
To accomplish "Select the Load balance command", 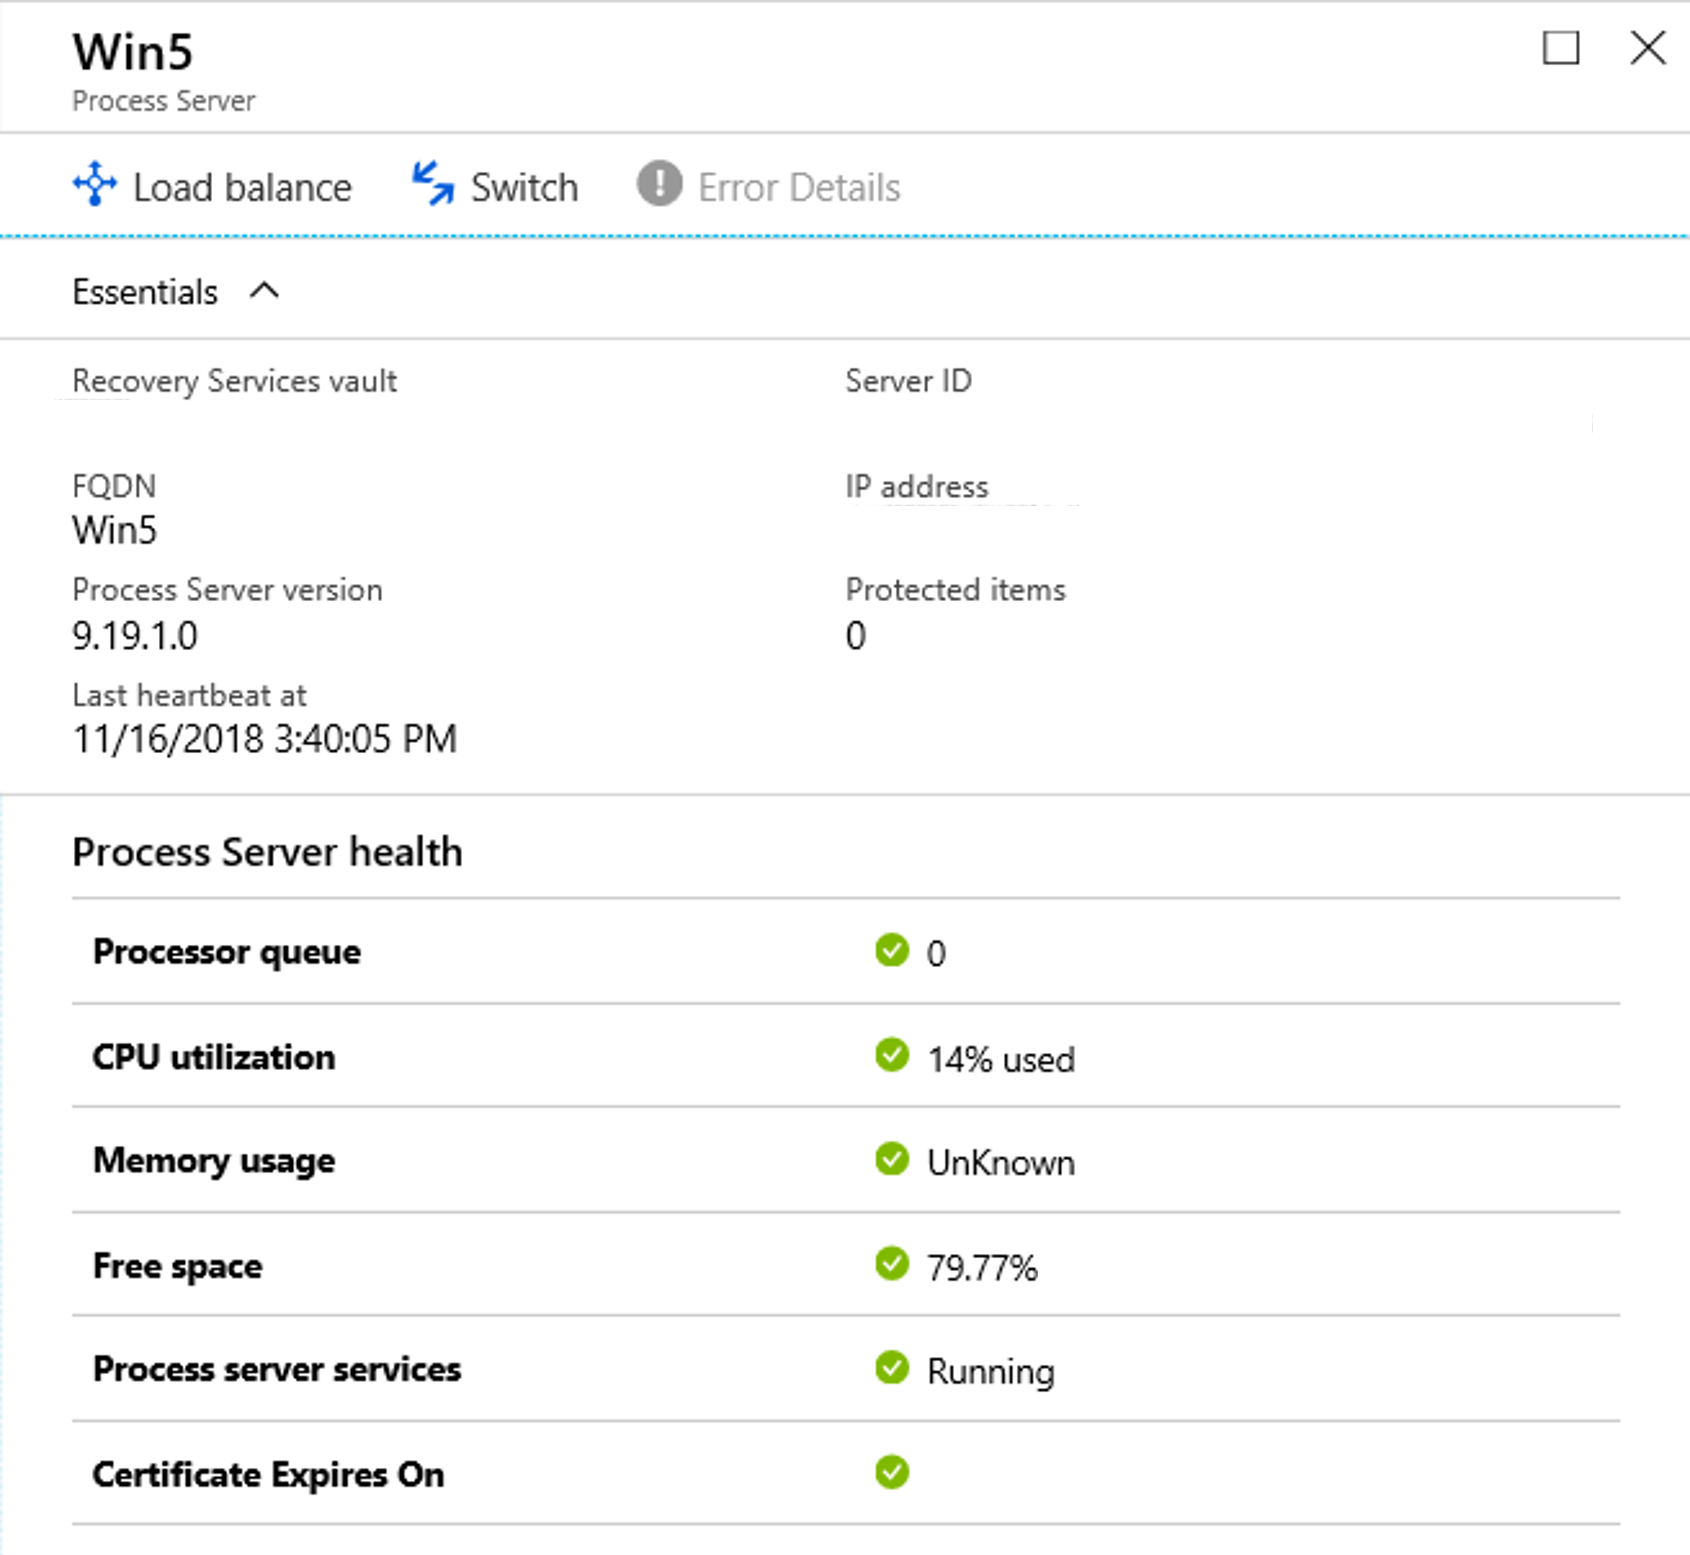I will [x=242, y=188].
